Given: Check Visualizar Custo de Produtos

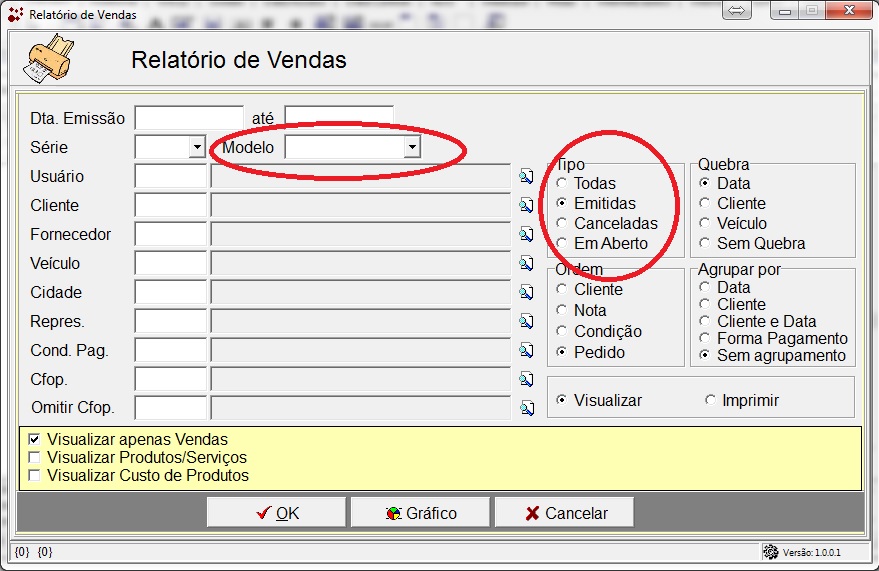Looking at the screenshot, I should 35,476.
